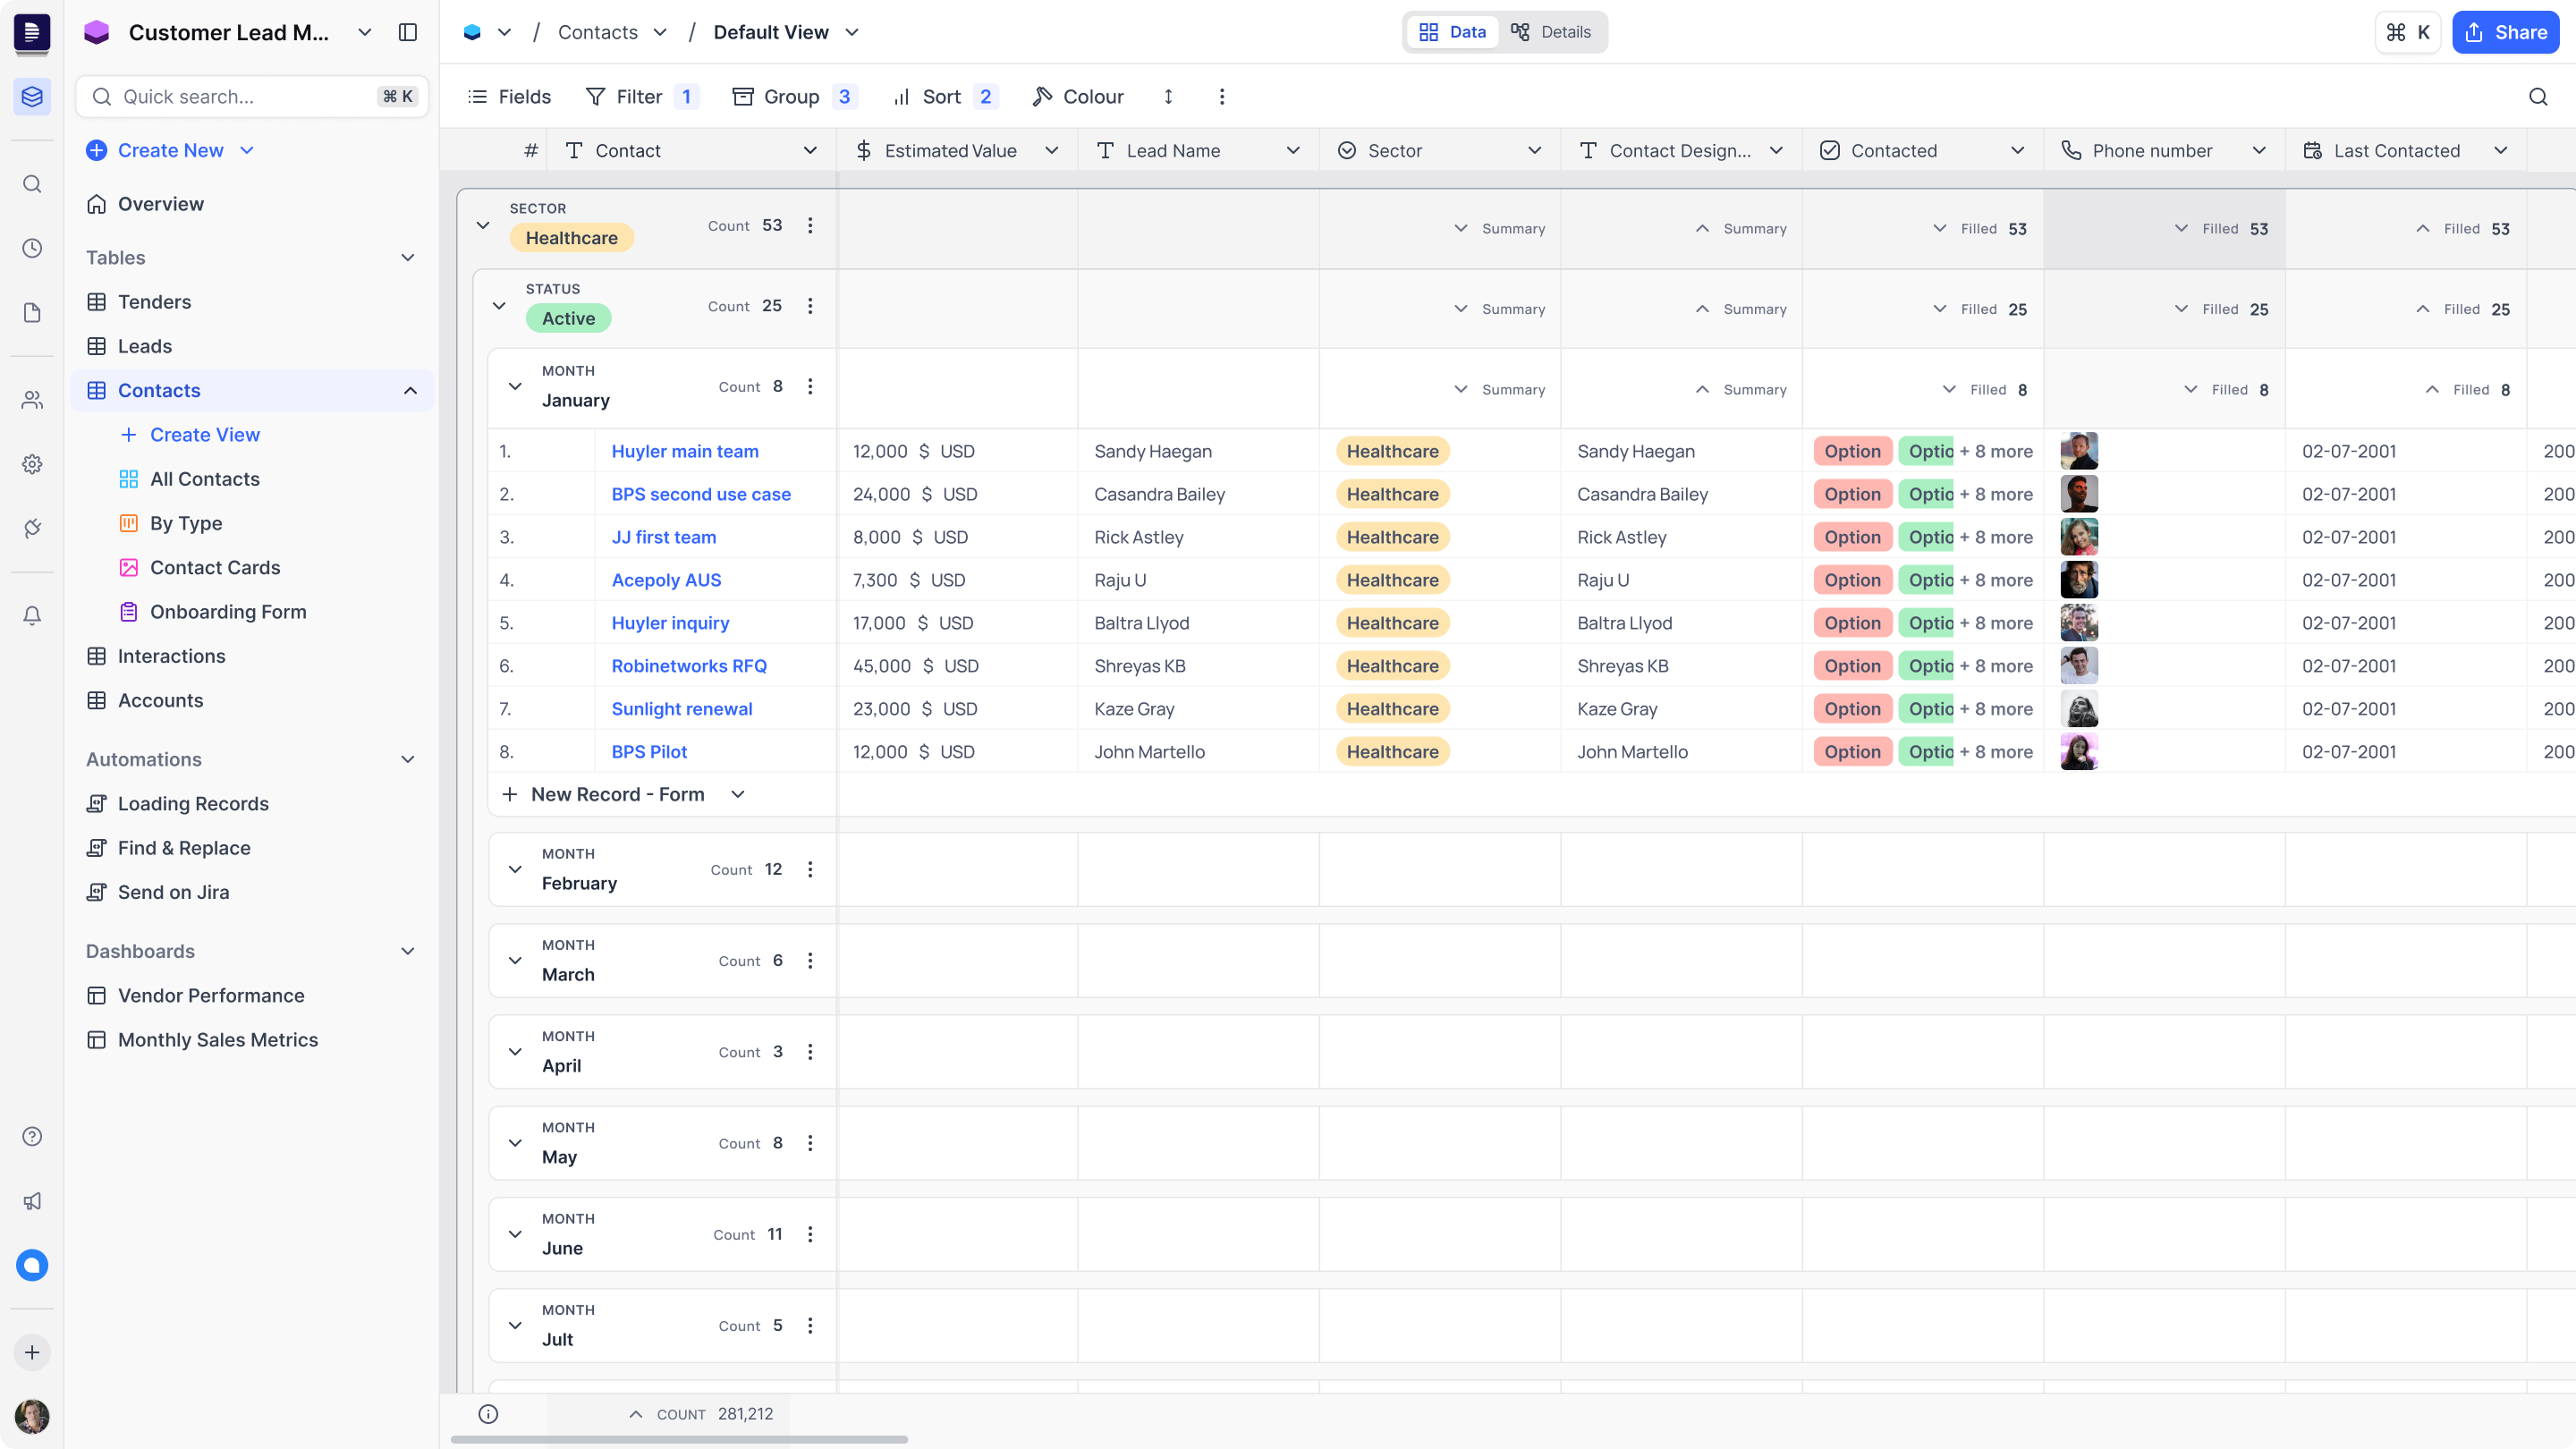Viewport: 2576px width, 1449px height.
Task: Open the toolbar three-dot more menu
Action: point(1221,96)
